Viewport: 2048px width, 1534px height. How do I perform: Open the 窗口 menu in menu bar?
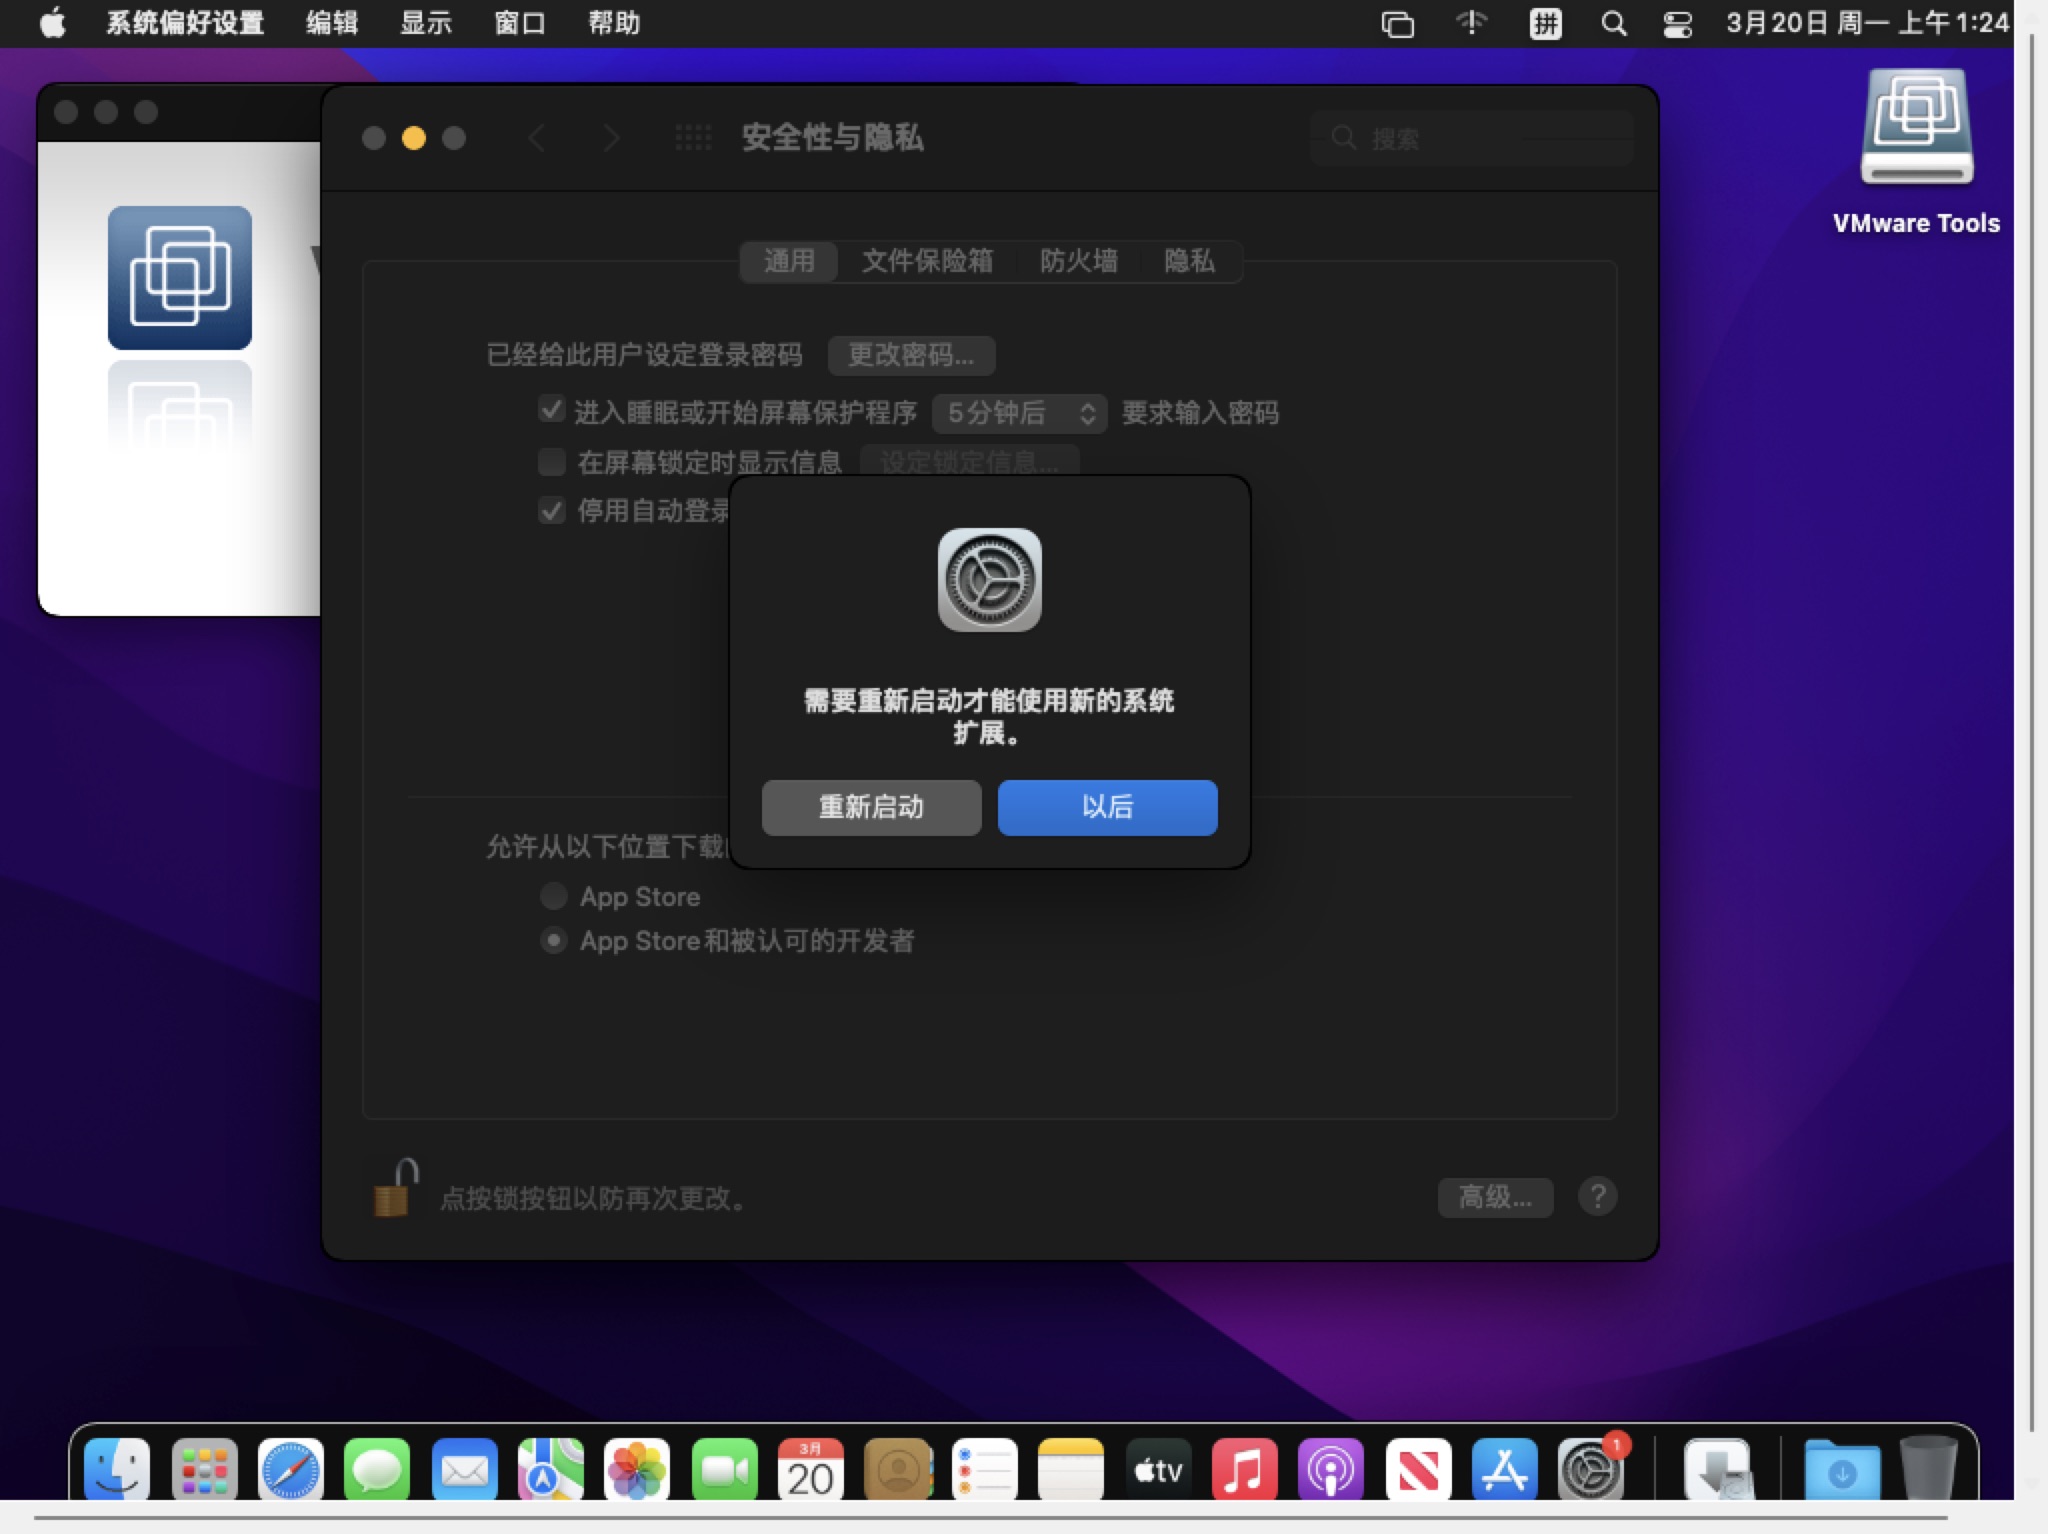(519, 23)
